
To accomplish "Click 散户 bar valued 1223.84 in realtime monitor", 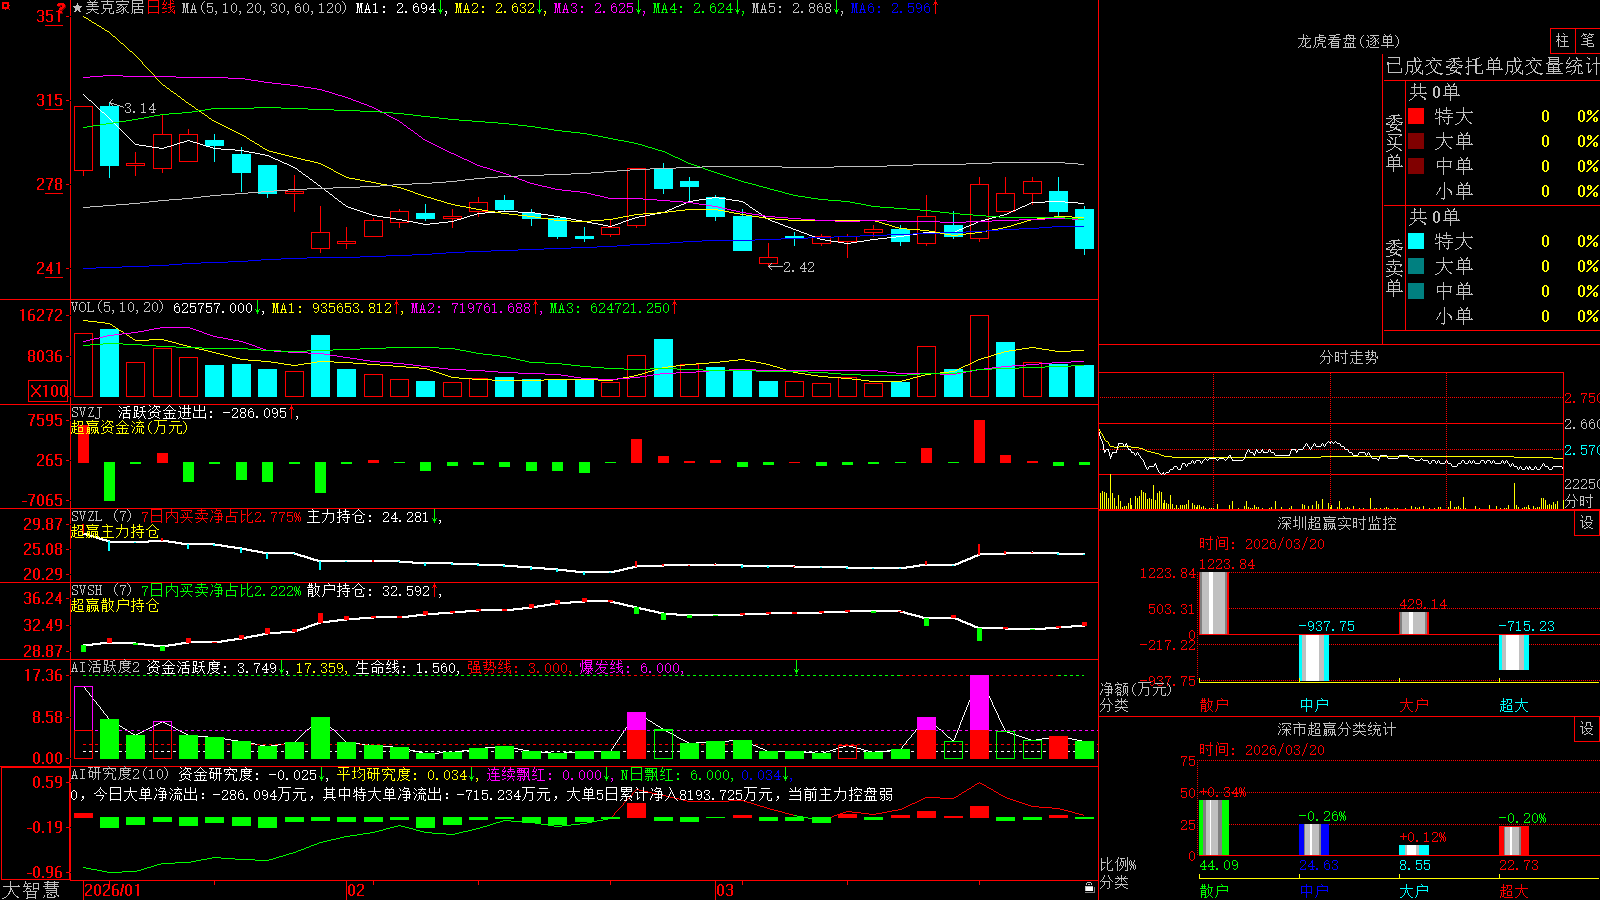I will 1213,603.
